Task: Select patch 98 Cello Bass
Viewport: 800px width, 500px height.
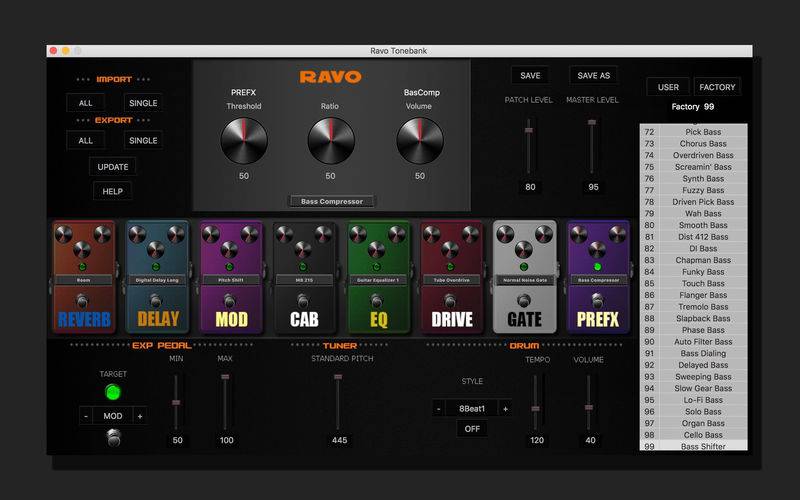Action: [693, 435]
